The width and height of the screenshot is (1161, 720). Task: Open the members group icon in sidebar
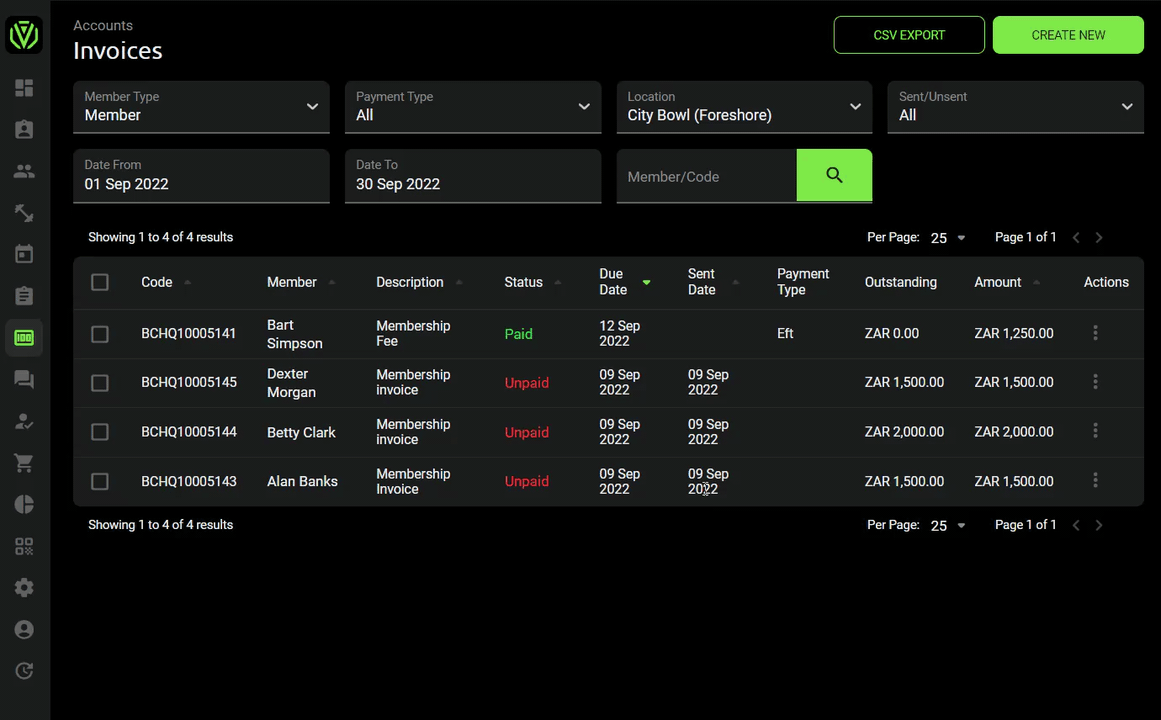click(x=24, y=171)
